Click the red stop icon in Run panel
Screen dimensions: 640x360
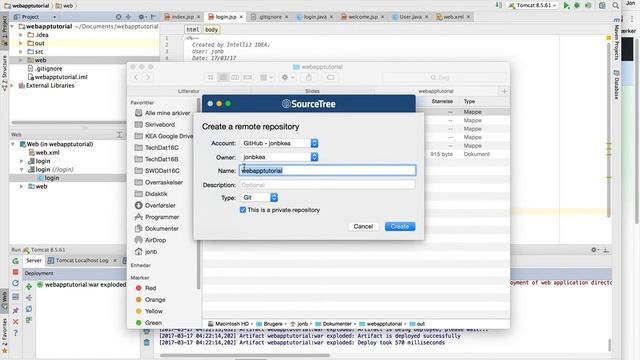(16, 272)
